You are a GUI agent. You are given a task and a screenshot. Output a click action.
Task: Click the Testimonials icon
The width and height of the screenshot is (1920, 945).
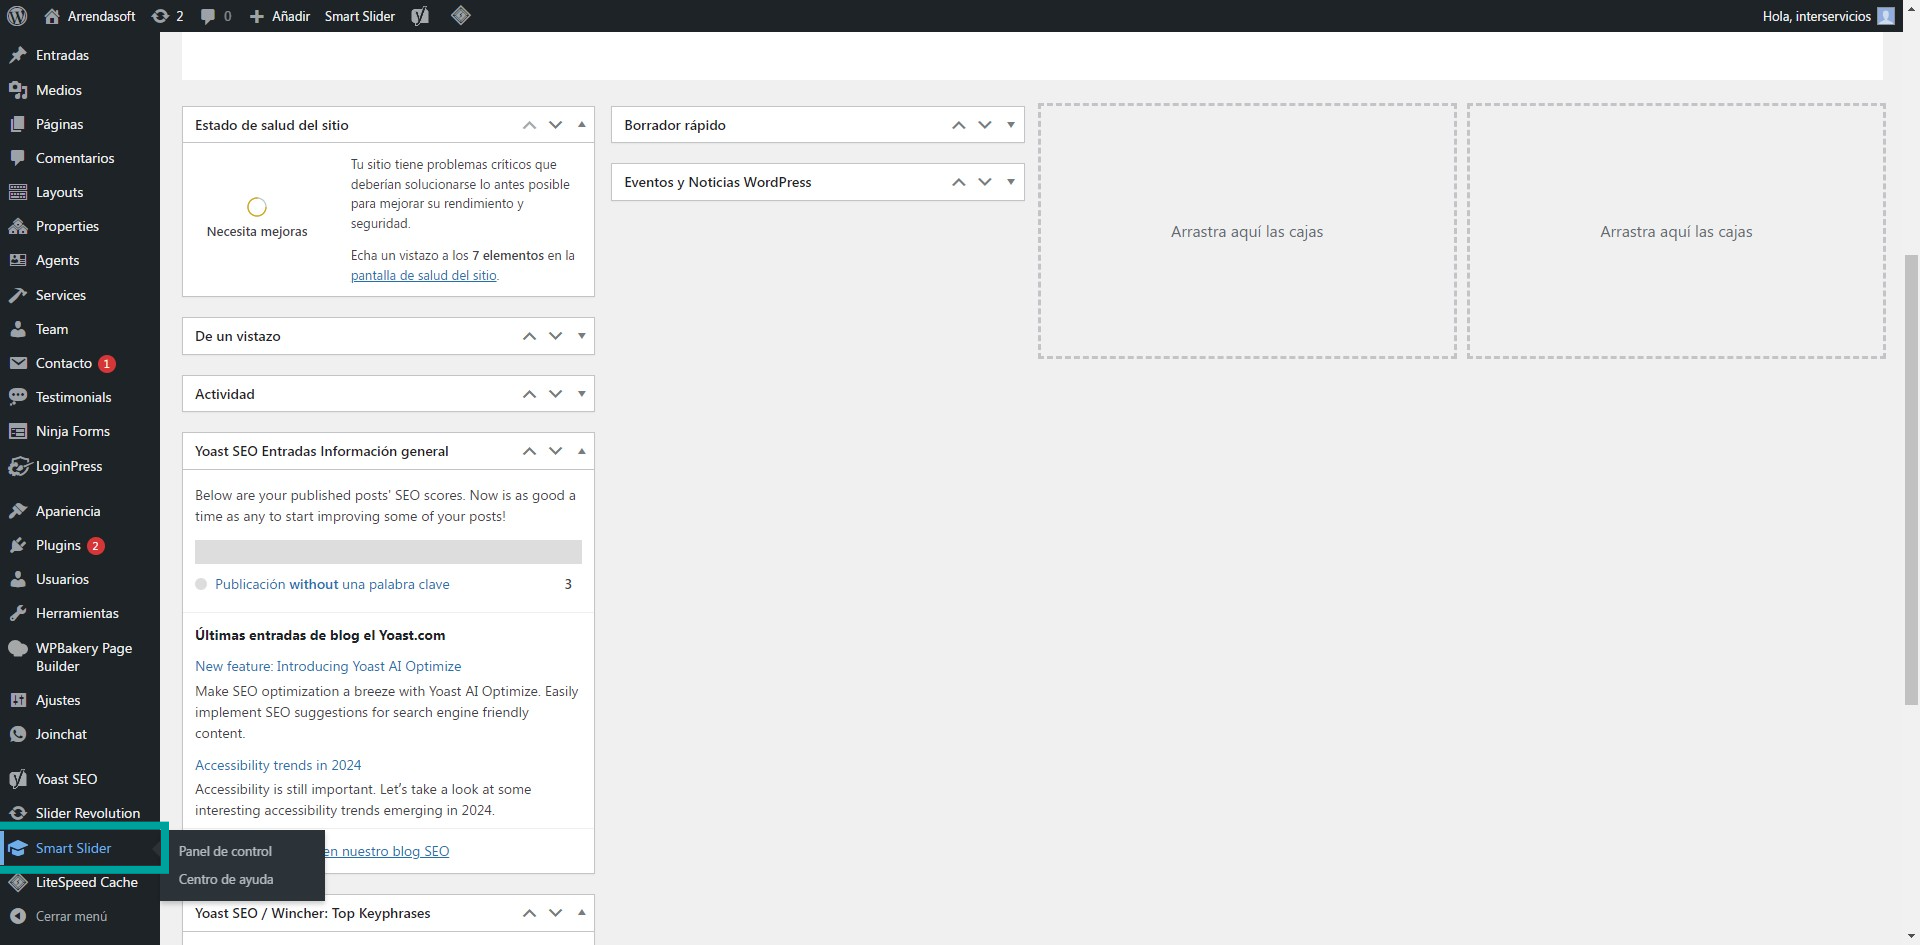pos(18,397)
